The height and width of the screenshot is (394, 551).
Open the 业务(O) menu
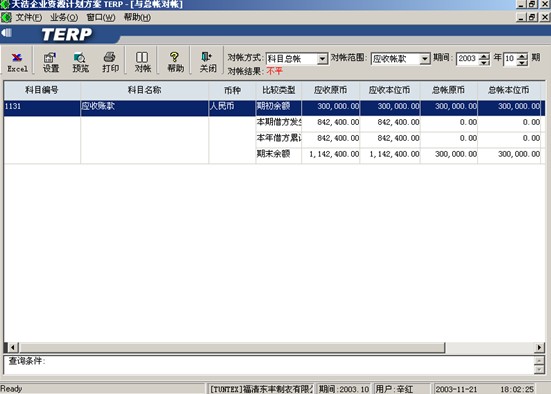point(64,17)
